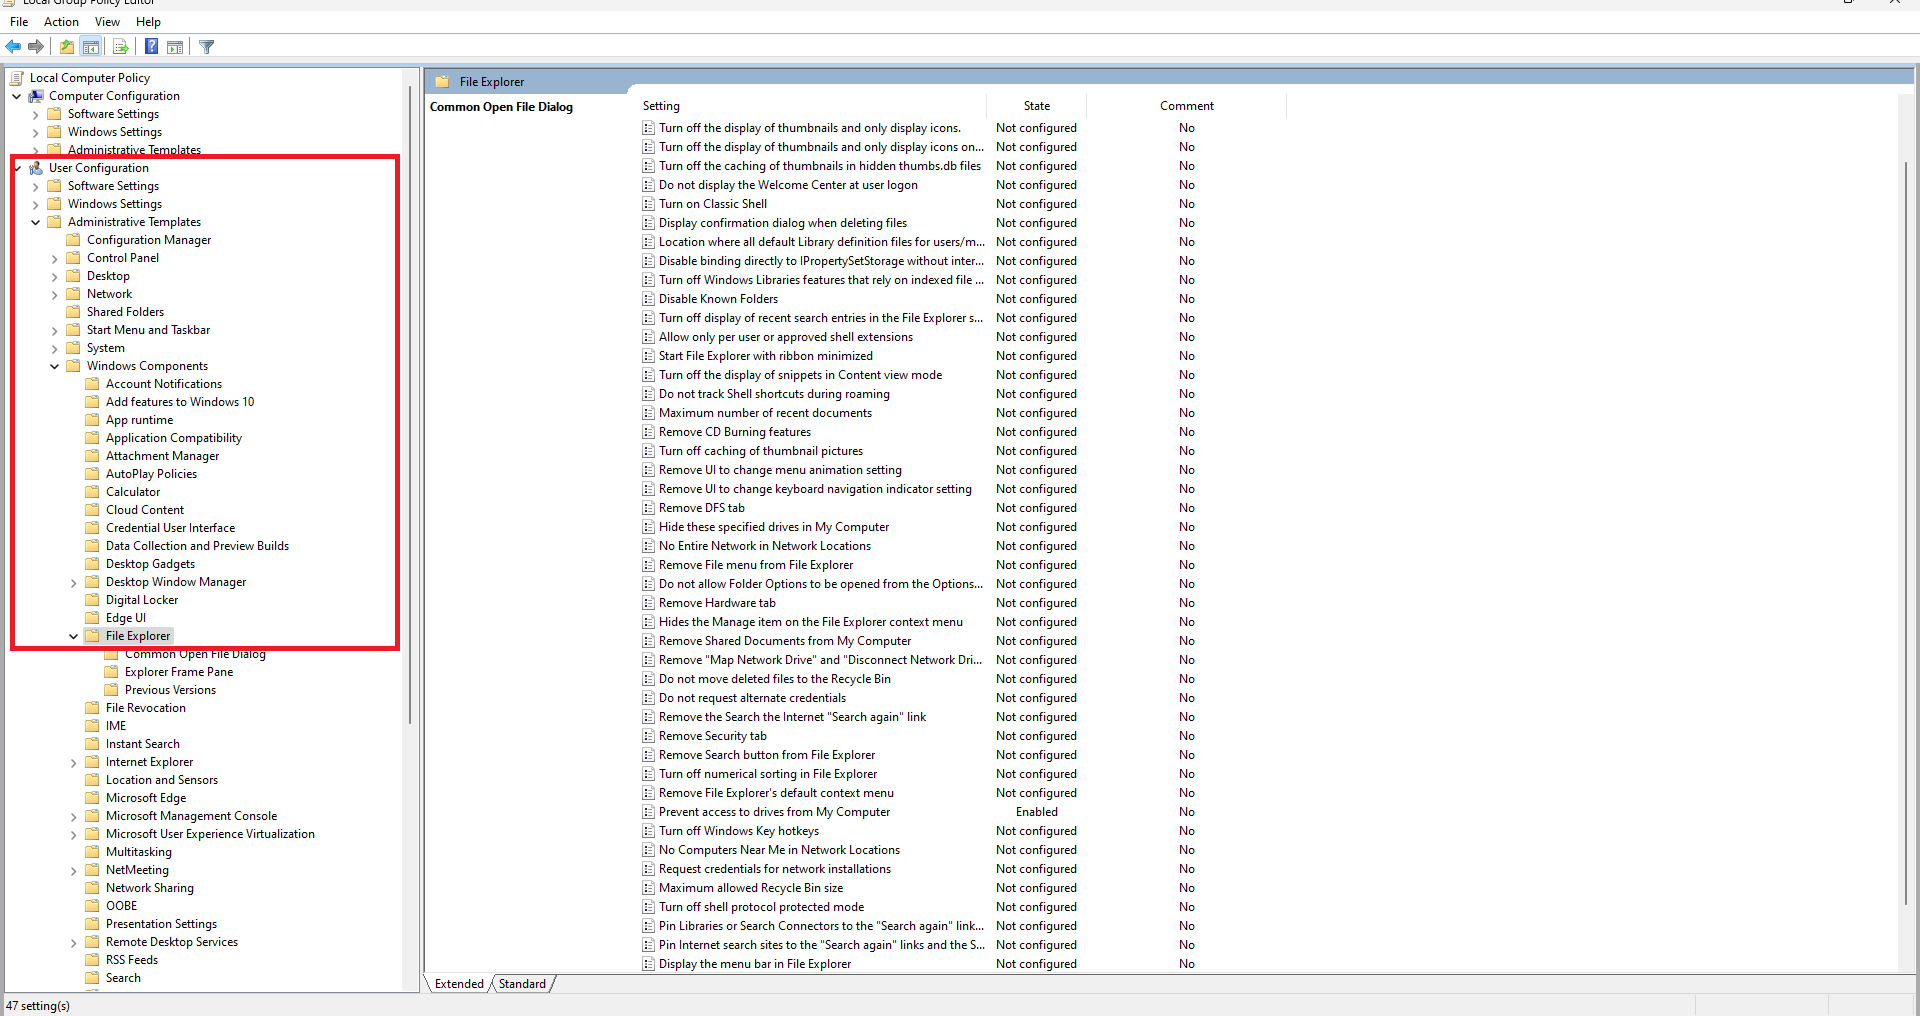Screen dimensions: 1920x1016
Task: Open the View menu
Action: point(107,22)
